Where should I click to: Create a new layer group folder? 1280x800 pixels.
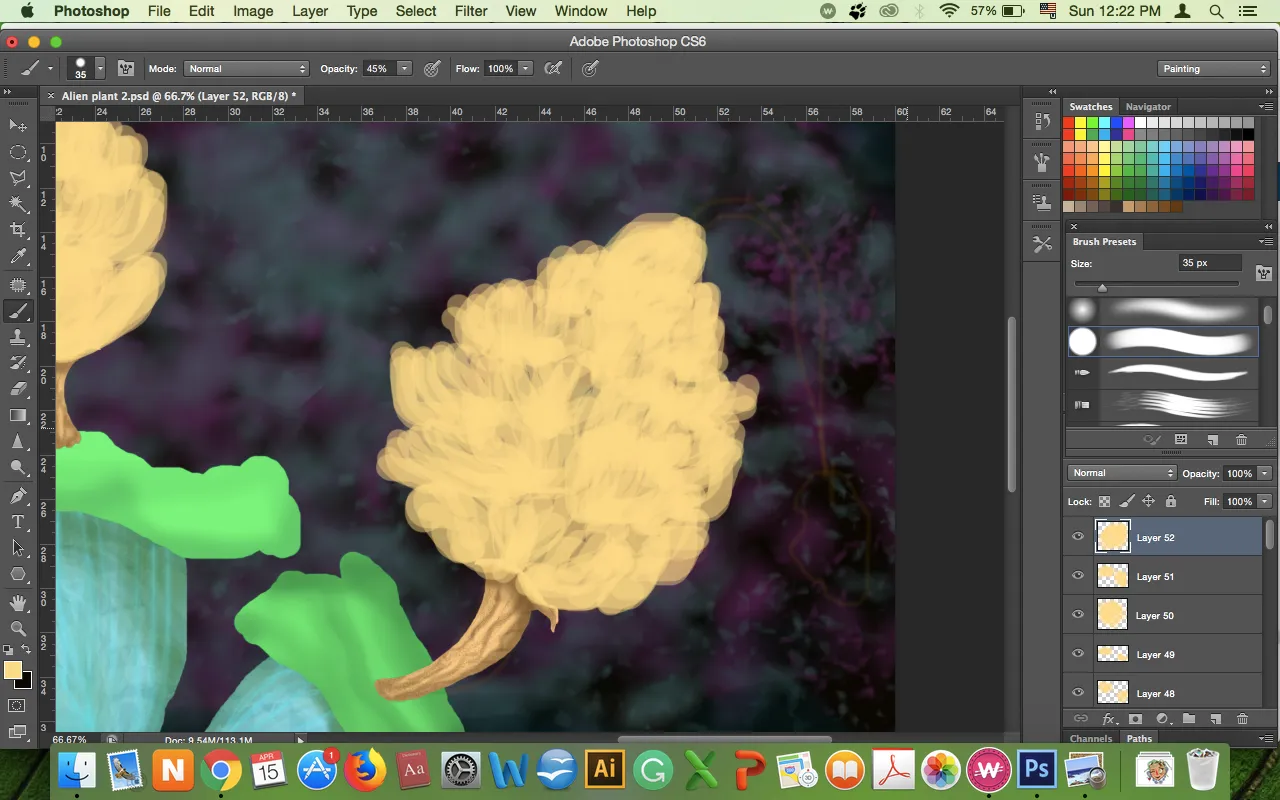[x=1188, y=719]
